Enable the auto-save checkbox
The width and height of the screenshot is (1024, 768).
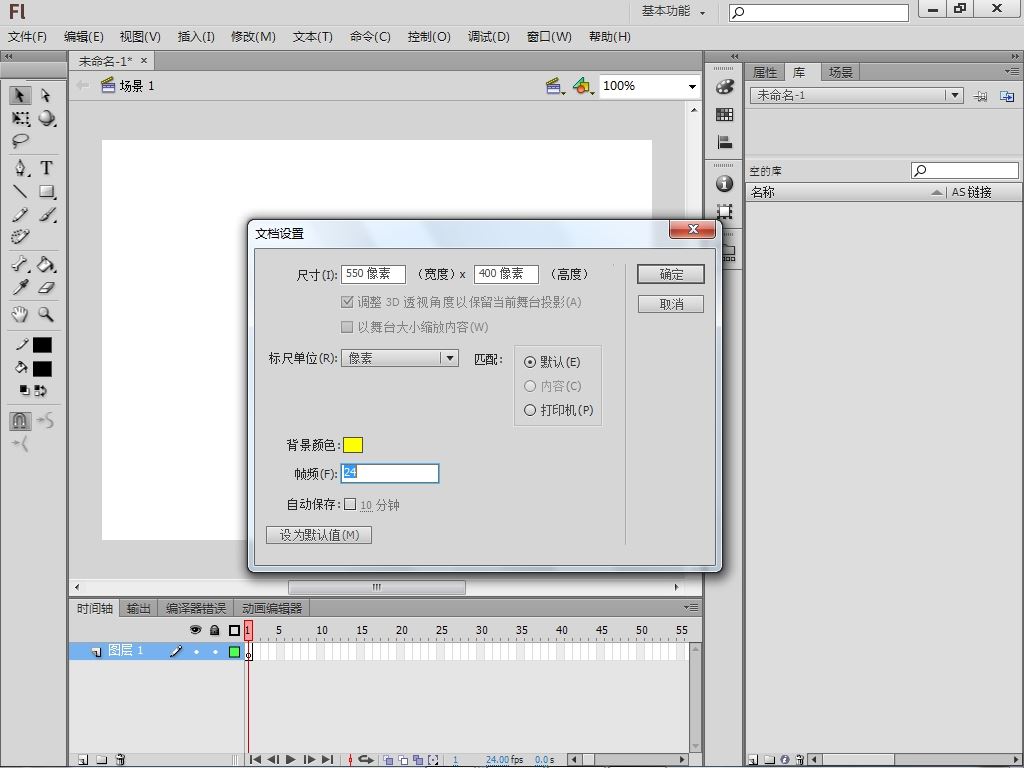coord(350,504)
